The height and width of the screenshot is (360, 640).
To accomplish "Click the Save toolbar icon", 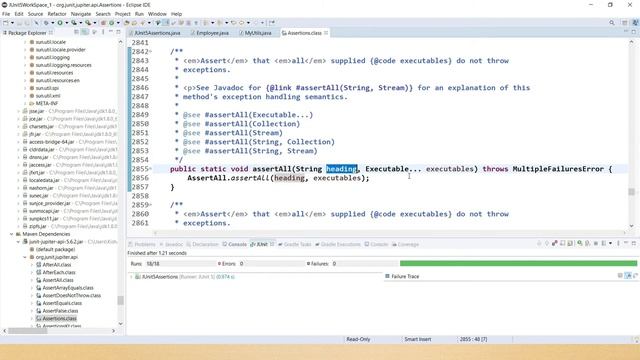I will (19, 23).
